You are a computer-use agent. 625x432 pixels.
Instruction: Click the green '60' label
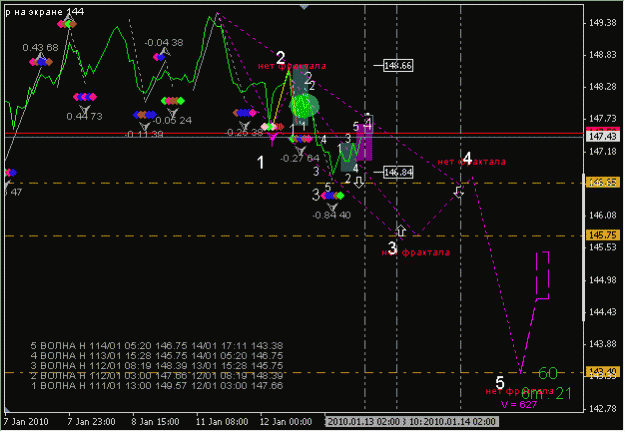548,373
